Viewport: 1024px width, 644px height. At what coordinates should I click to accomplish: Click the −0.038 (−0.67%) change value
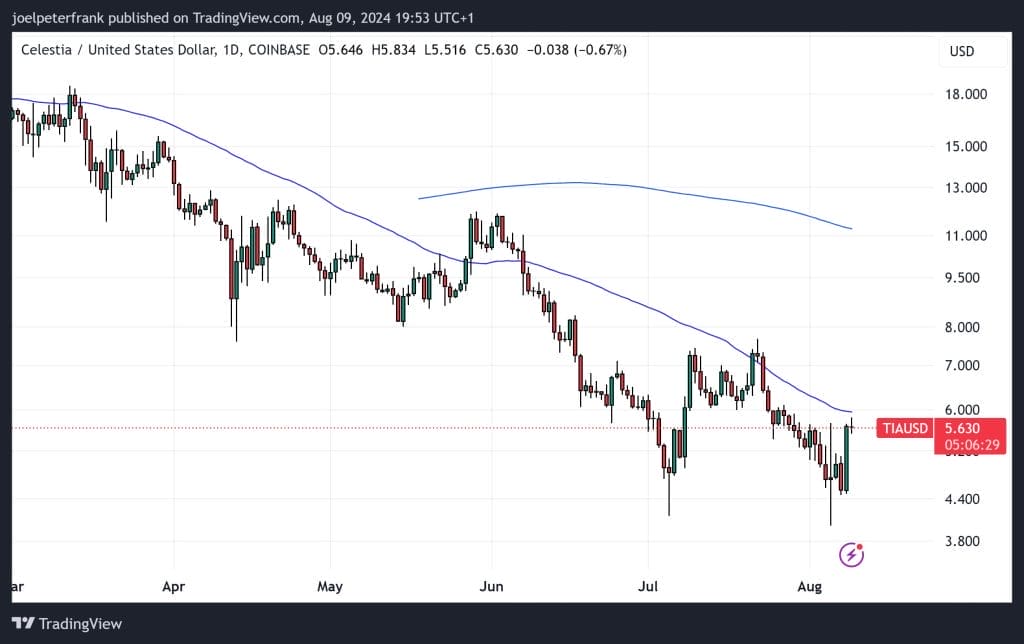tap(577, 50)
